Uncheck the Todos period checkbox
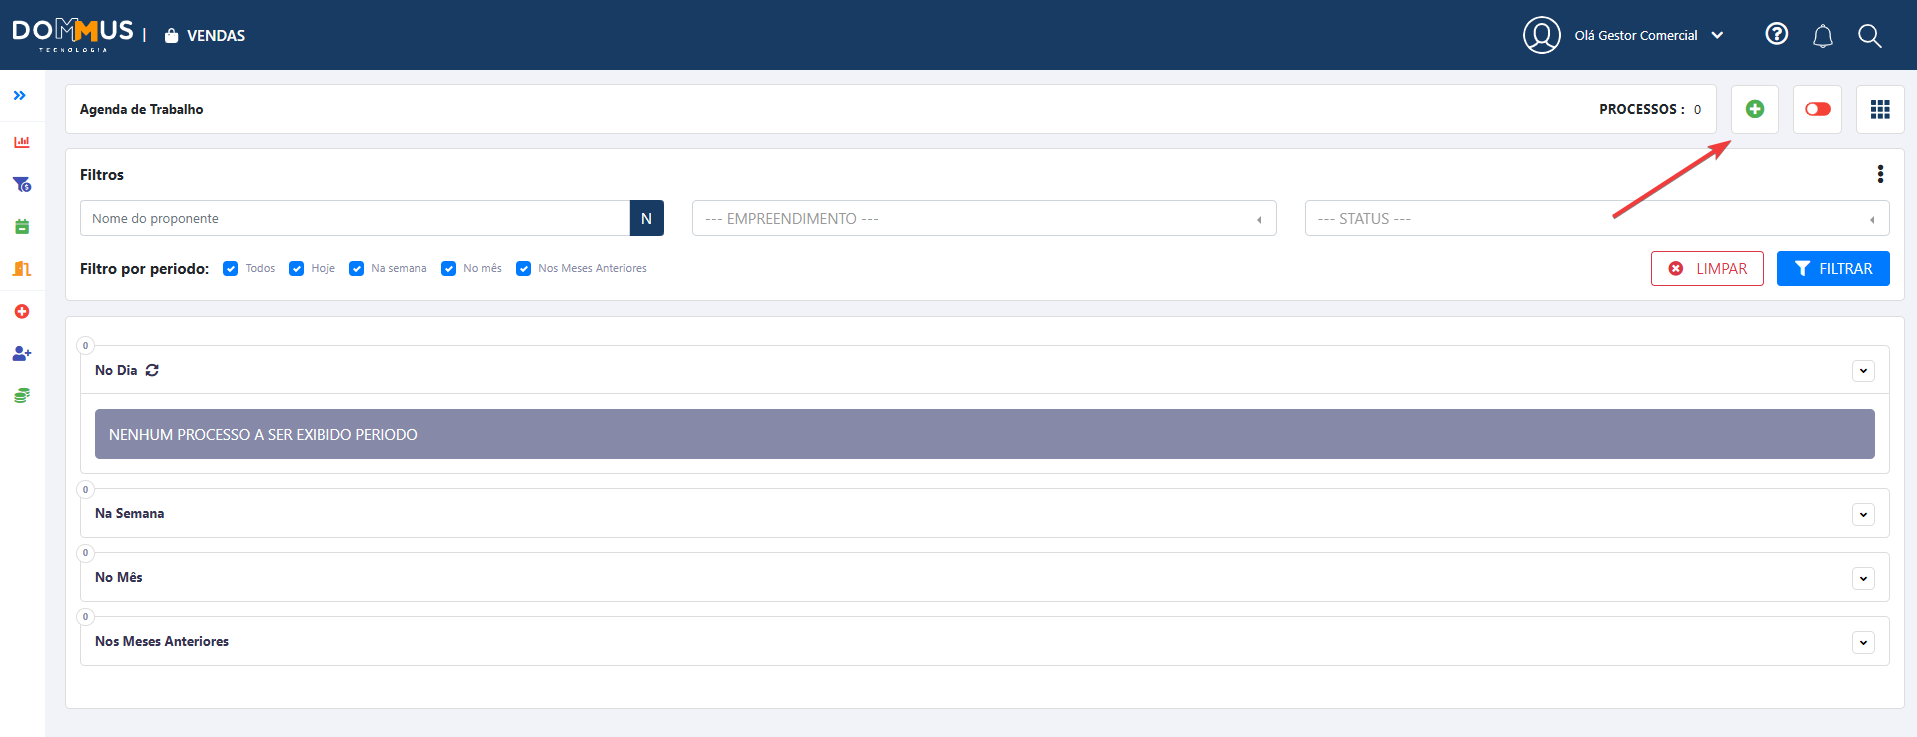 pos(231,269)
